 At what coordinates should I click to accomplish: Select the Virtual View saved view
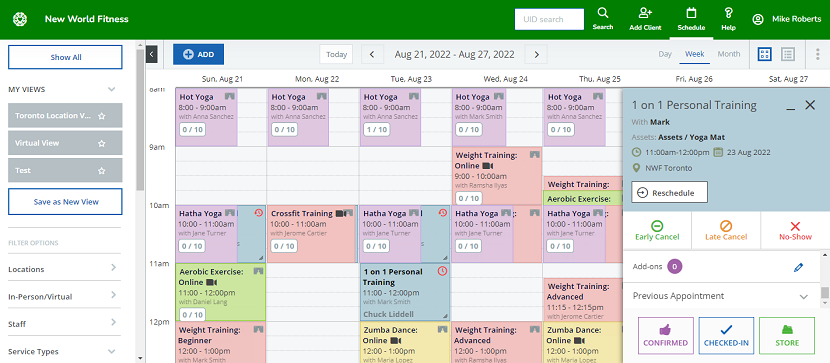click(x=65, y=143)
